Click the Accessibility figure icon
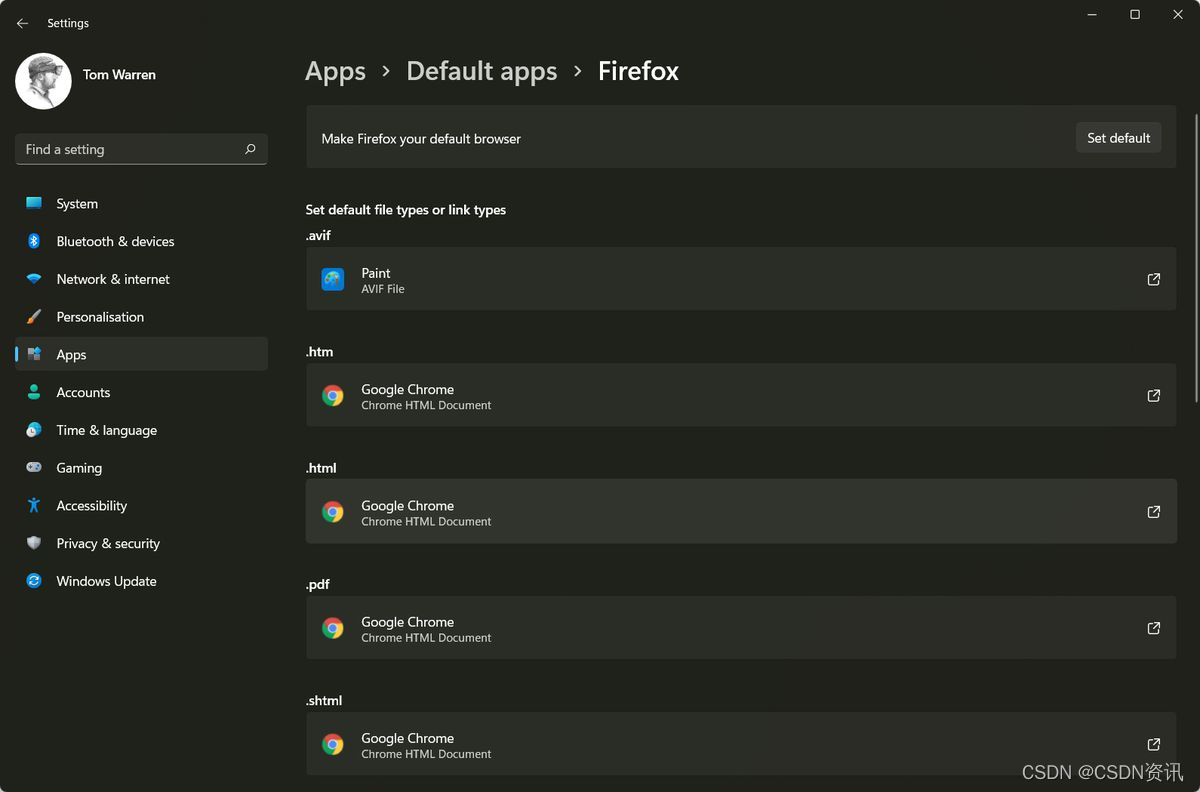 (34, 505)
